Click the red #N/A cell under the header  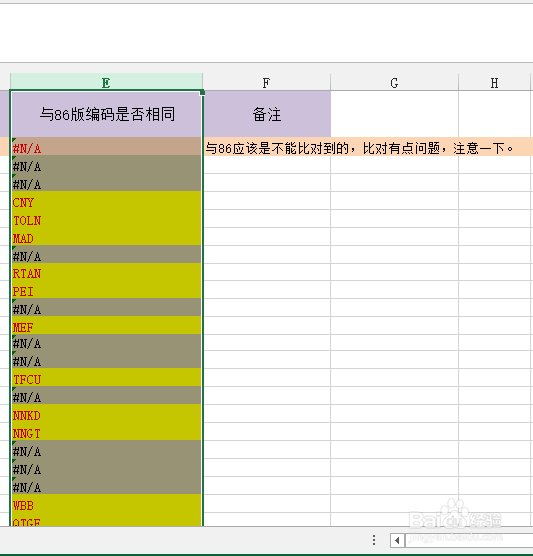106,146
